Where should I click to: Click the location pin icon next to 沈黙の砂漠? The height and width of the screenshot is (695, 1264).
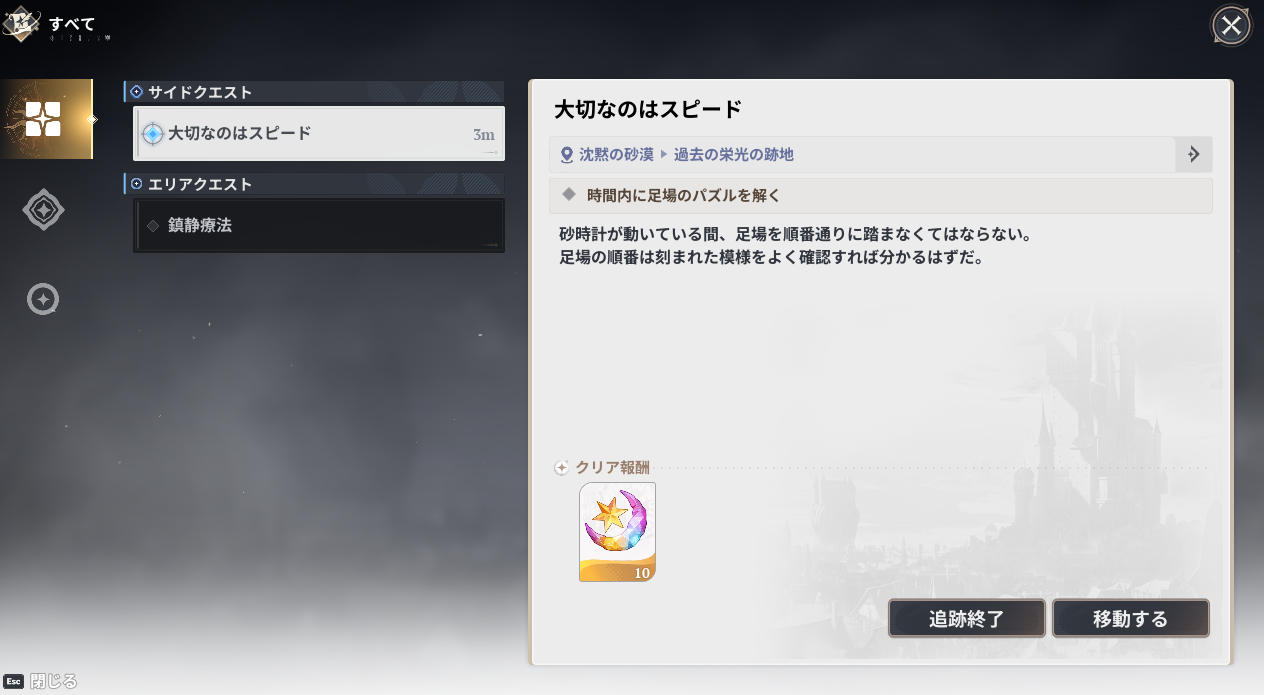567,155
